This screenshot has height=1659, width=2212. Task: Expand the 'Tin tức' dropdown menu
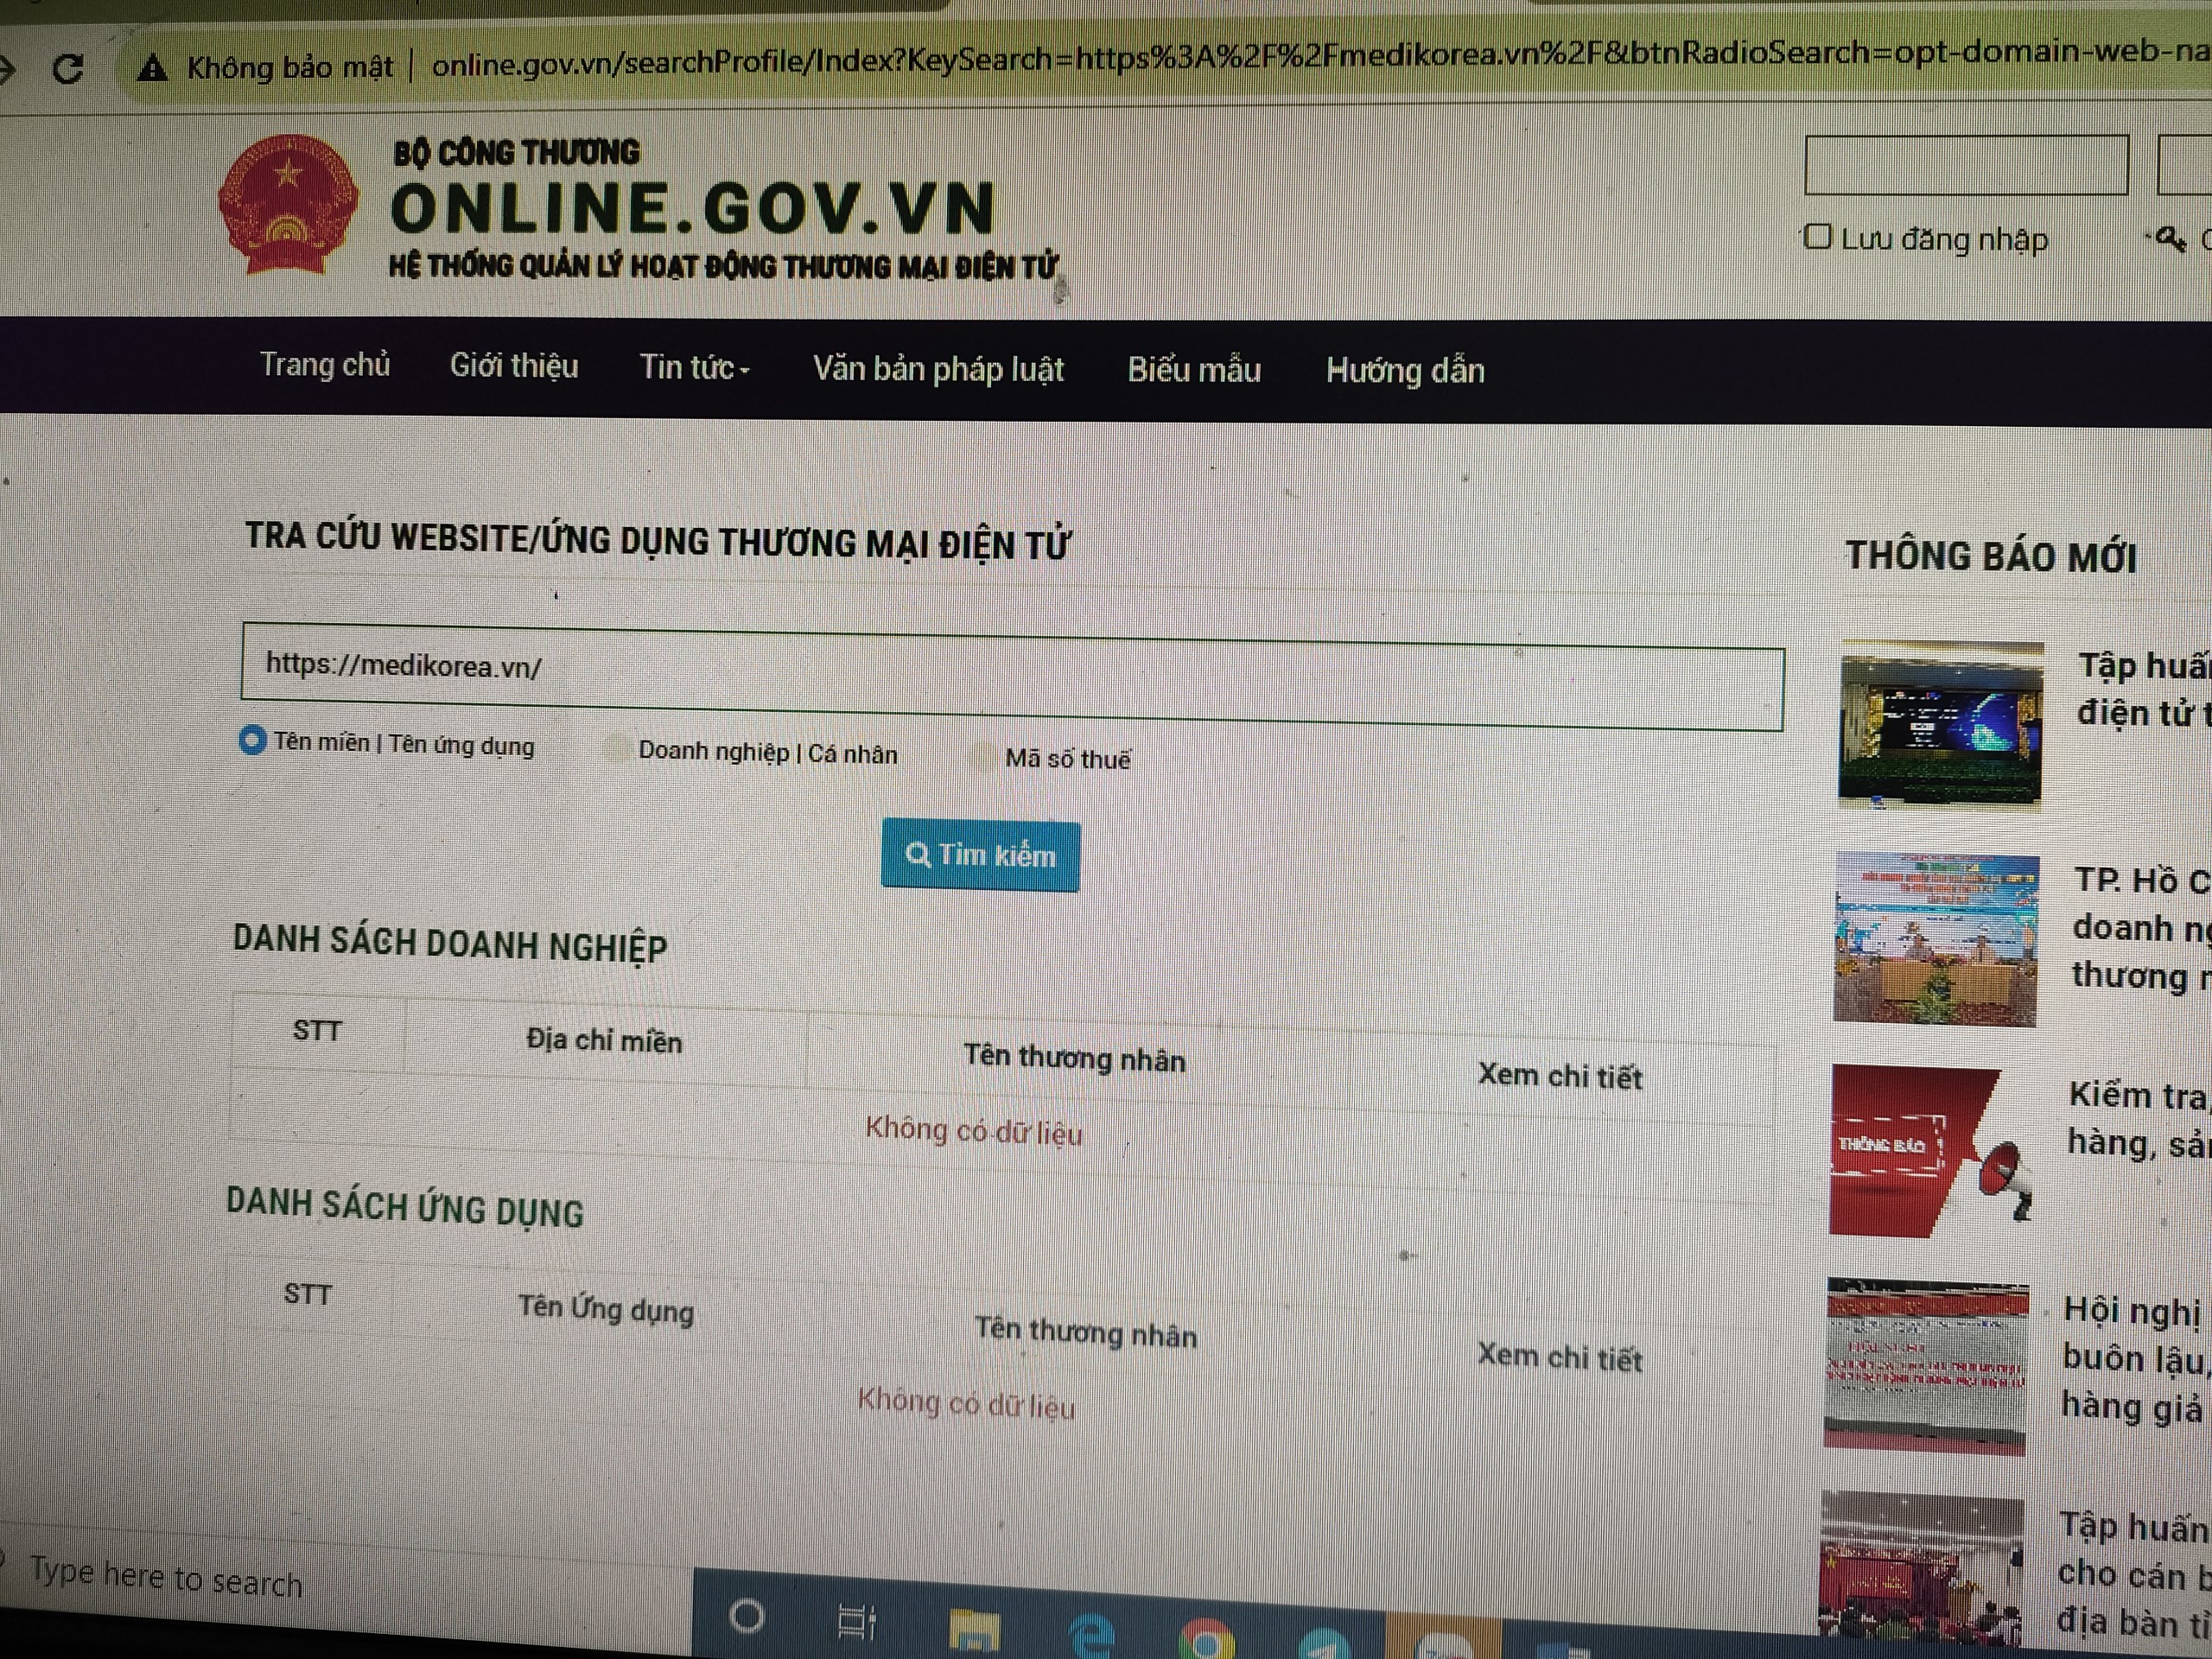[694, 368]
